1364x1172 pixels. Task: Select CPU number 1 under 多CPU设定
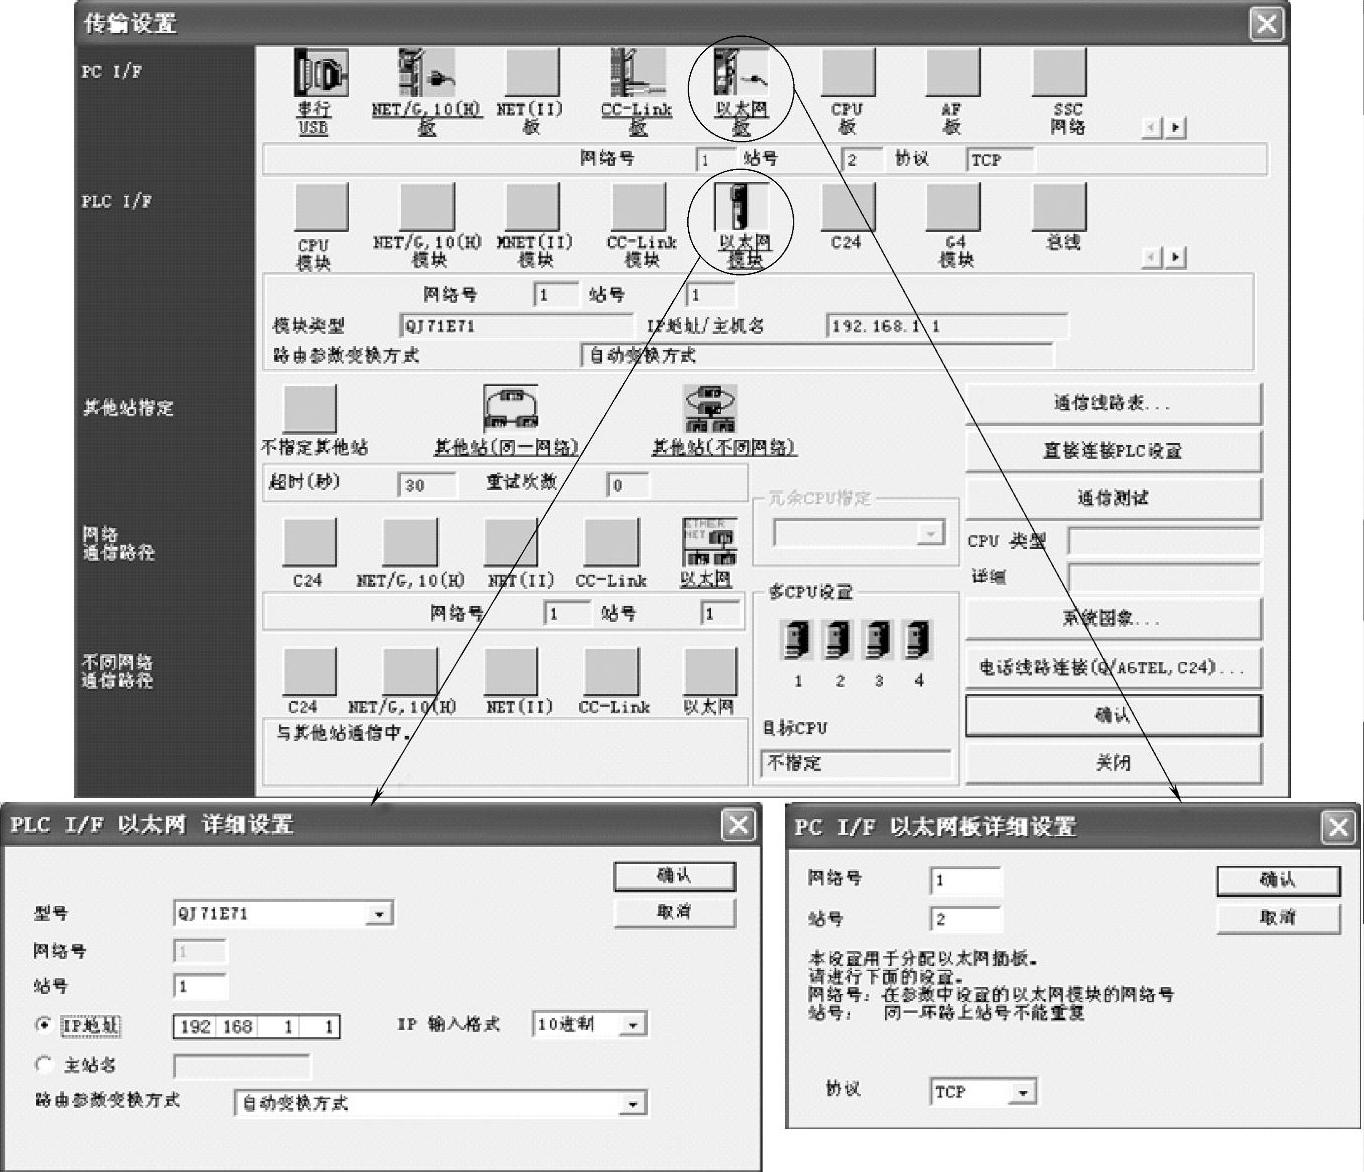797,640
